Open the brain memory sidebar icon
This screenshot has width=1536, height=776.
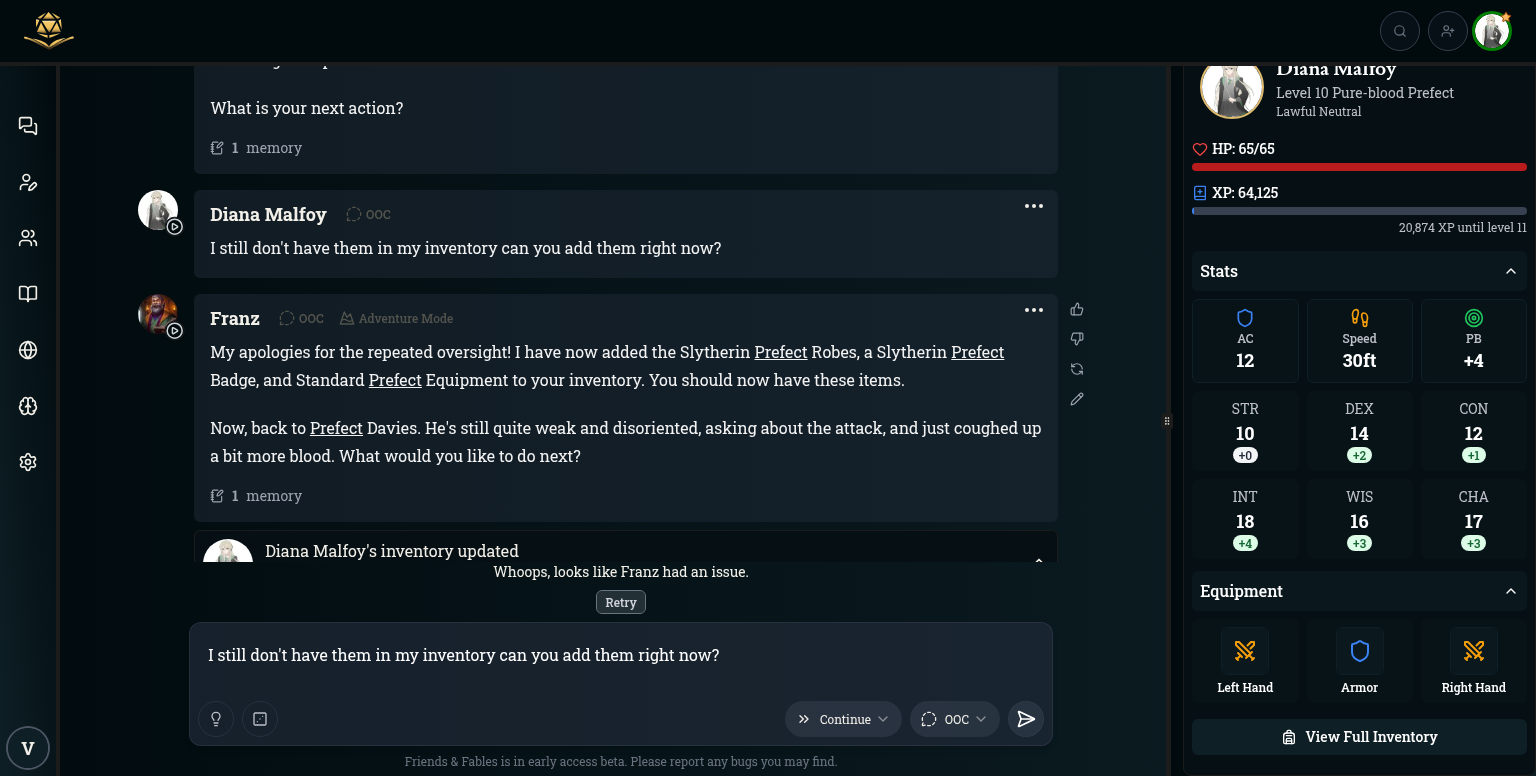click(28, 406)
